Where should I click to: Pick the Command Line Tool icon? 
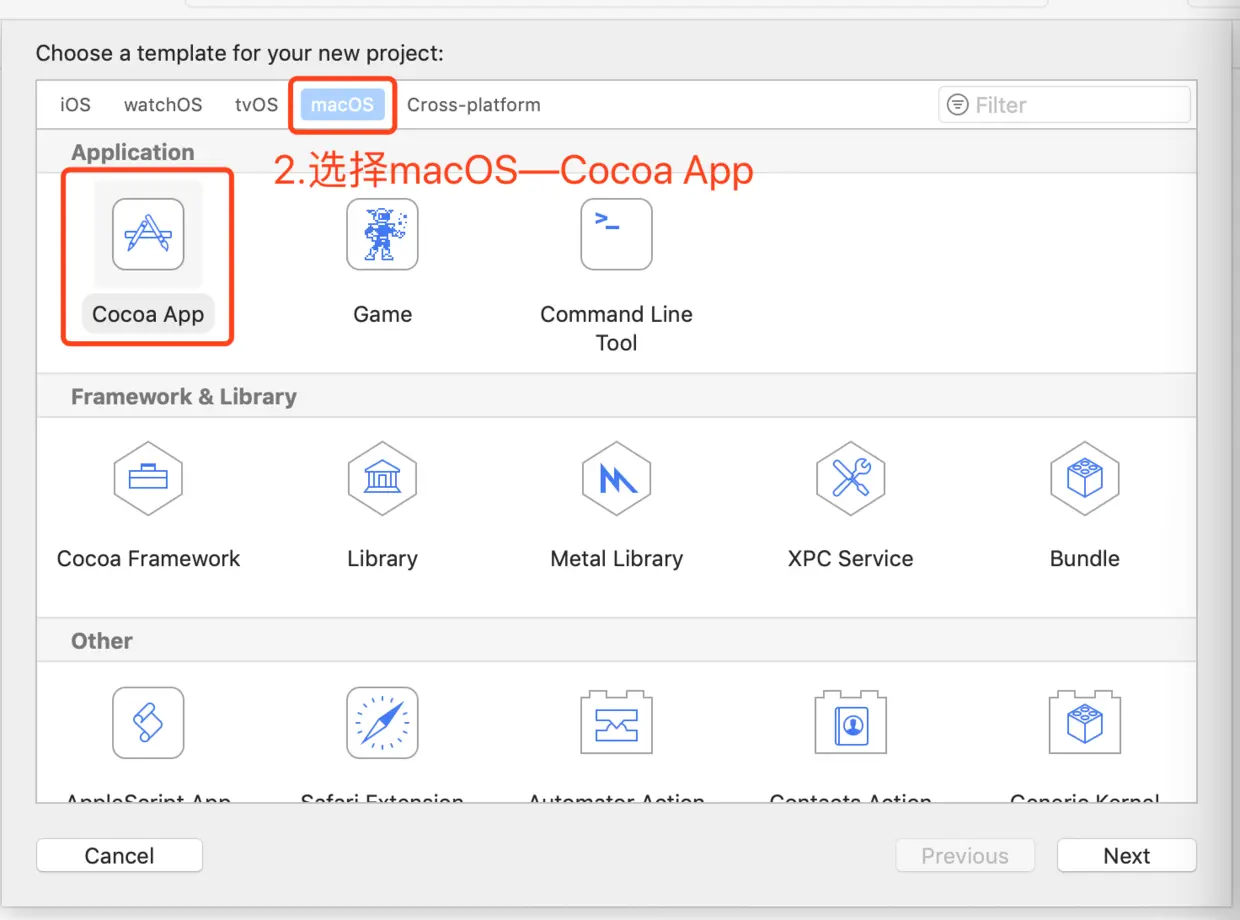click(x=616, y=234)
